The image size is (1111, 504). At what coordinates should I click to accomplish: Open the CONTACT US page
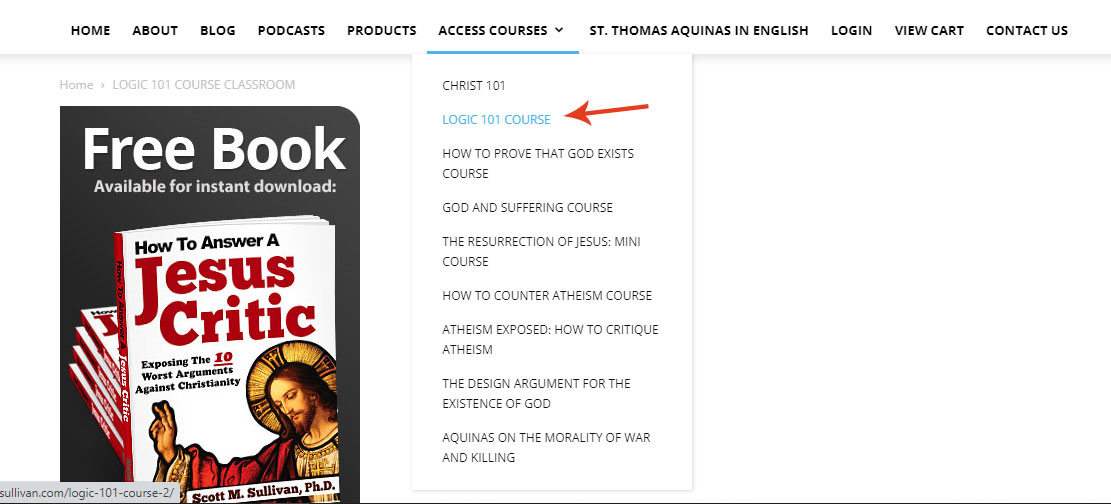(x=1027, y=30)
